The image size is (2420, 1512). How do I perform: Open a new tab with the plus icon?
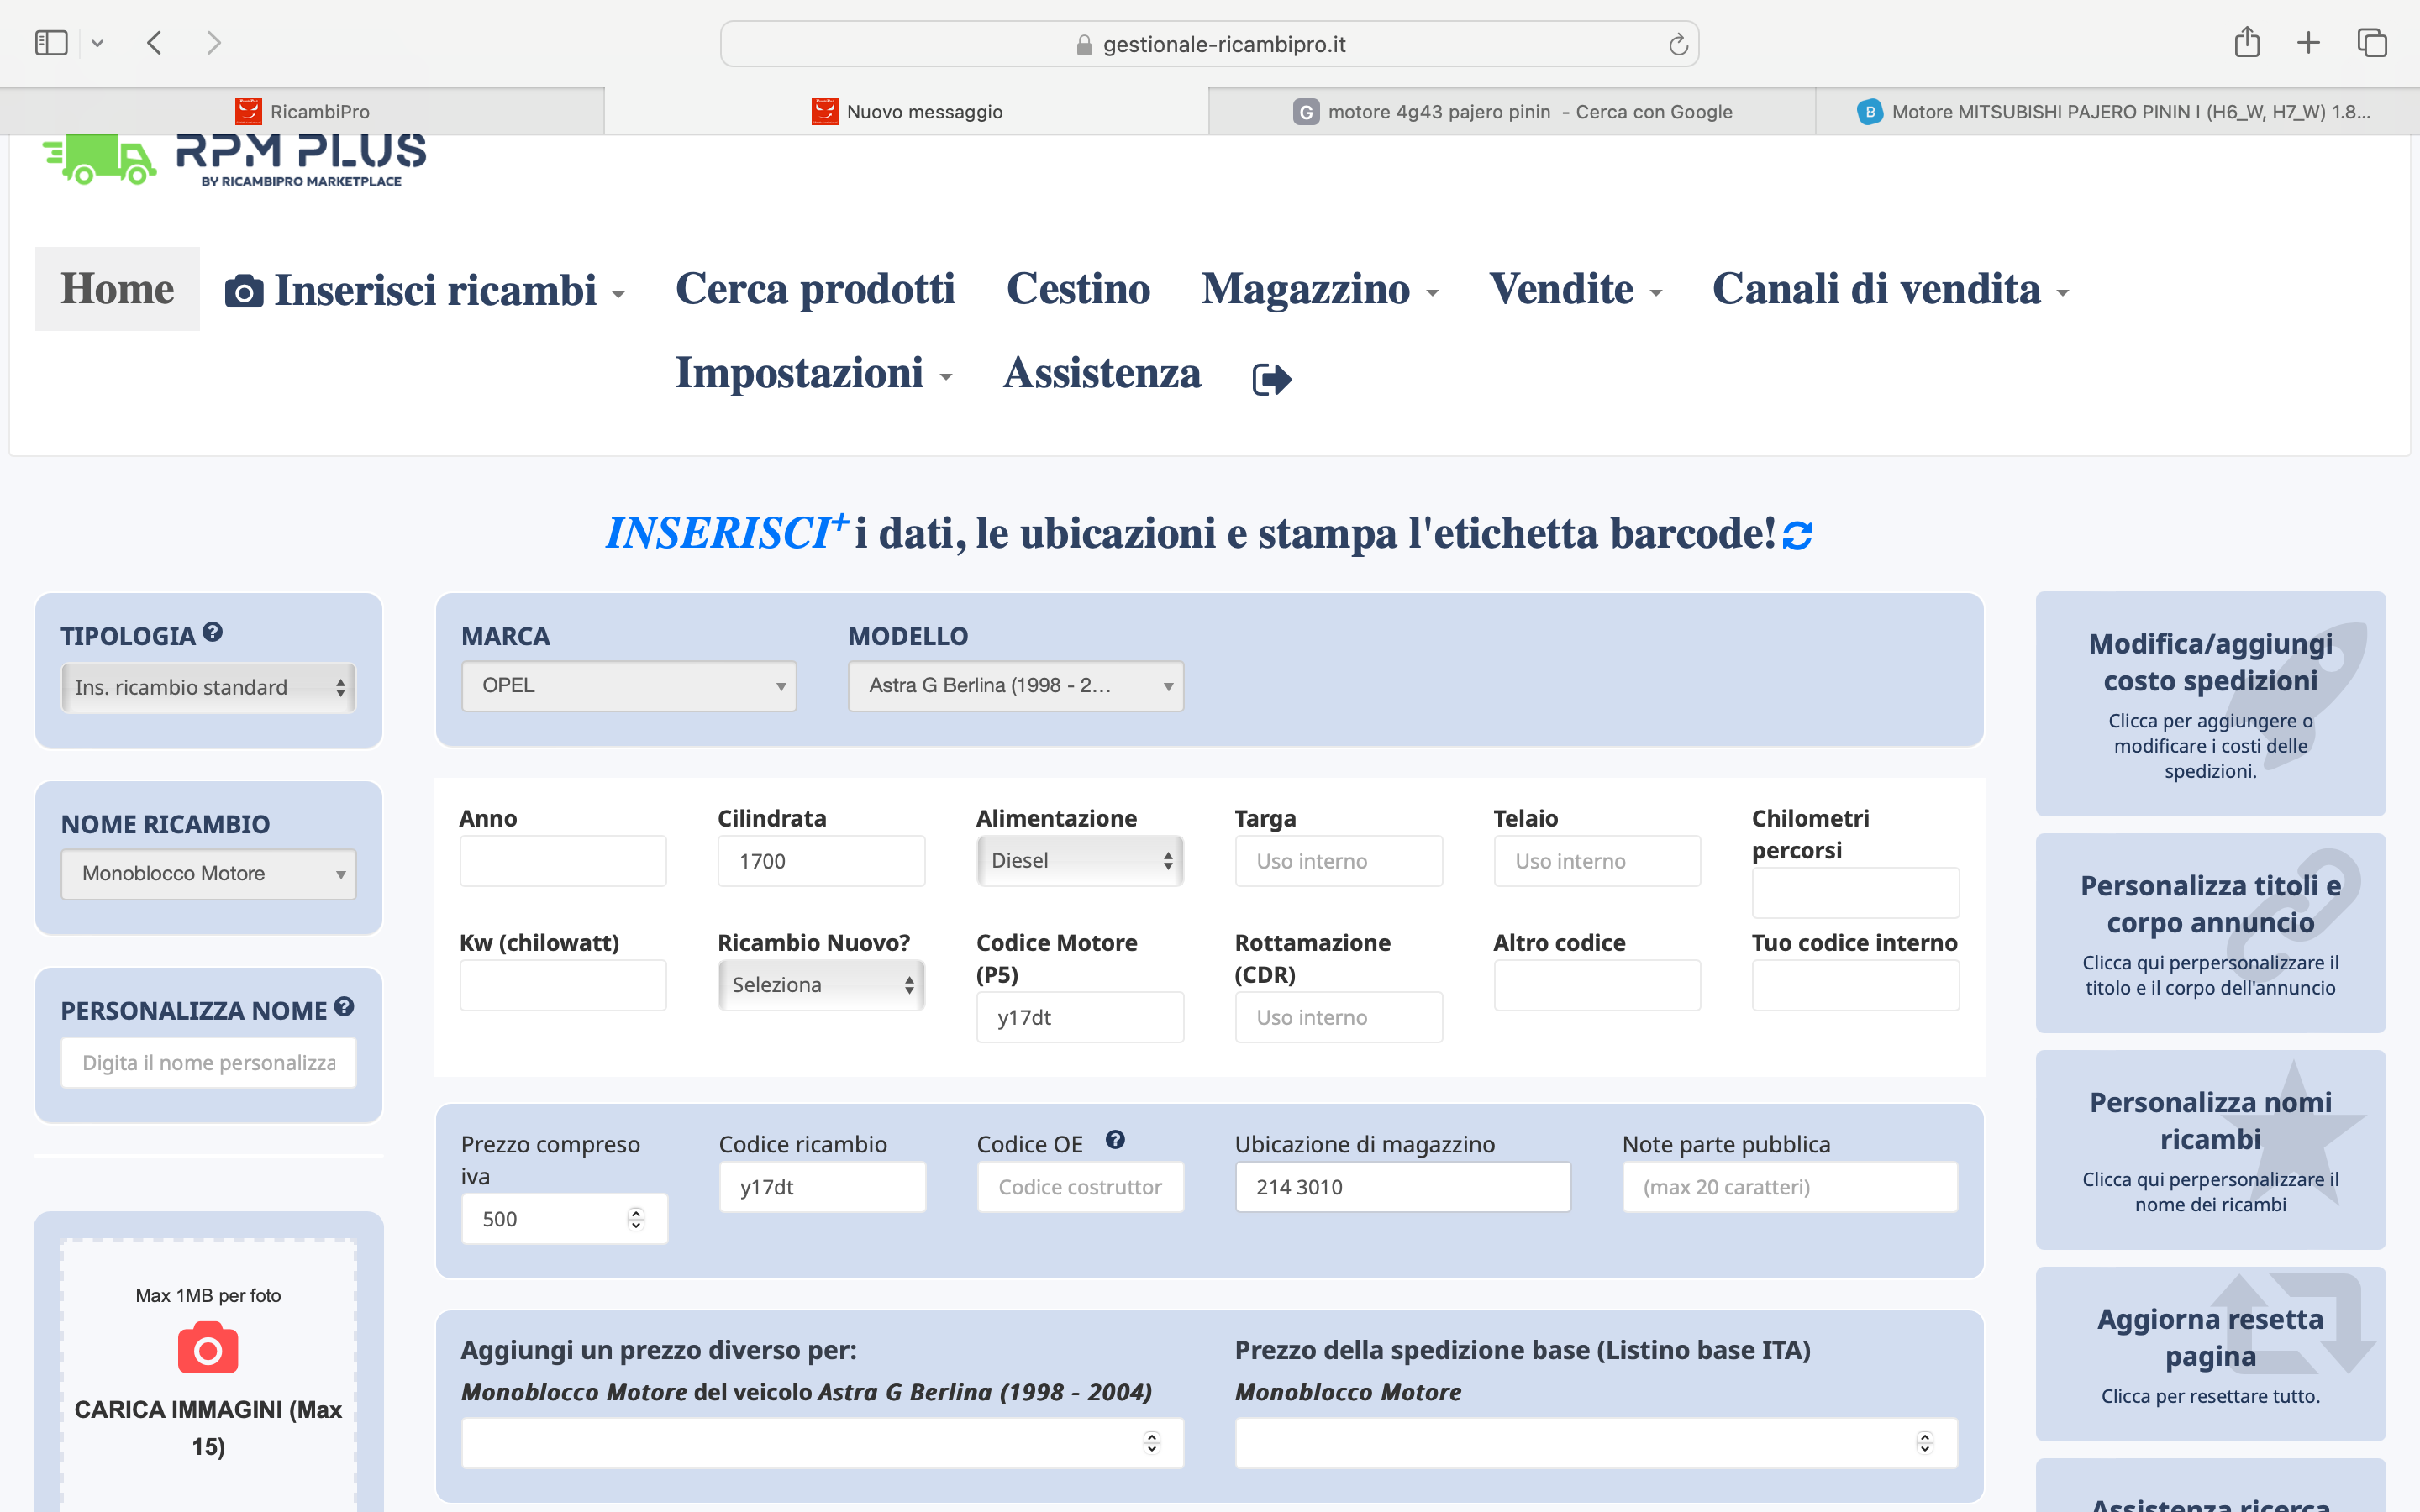(x=2308, y=43)
